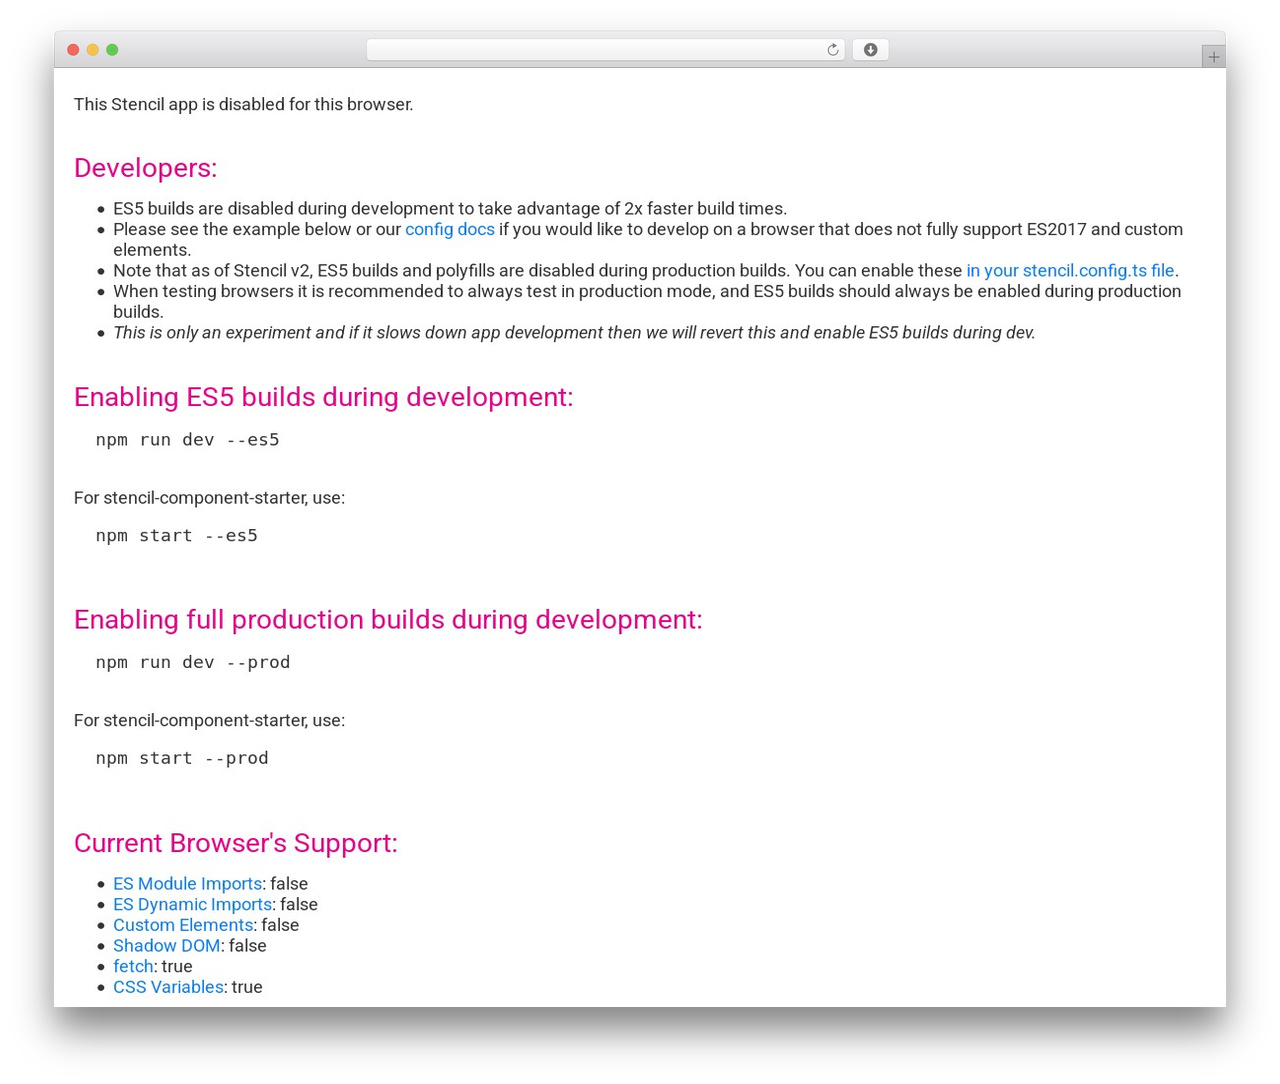1280x1084 pixels.
Task: Click the italic 'This is only an experiment' note
Action: click(574, 333)
